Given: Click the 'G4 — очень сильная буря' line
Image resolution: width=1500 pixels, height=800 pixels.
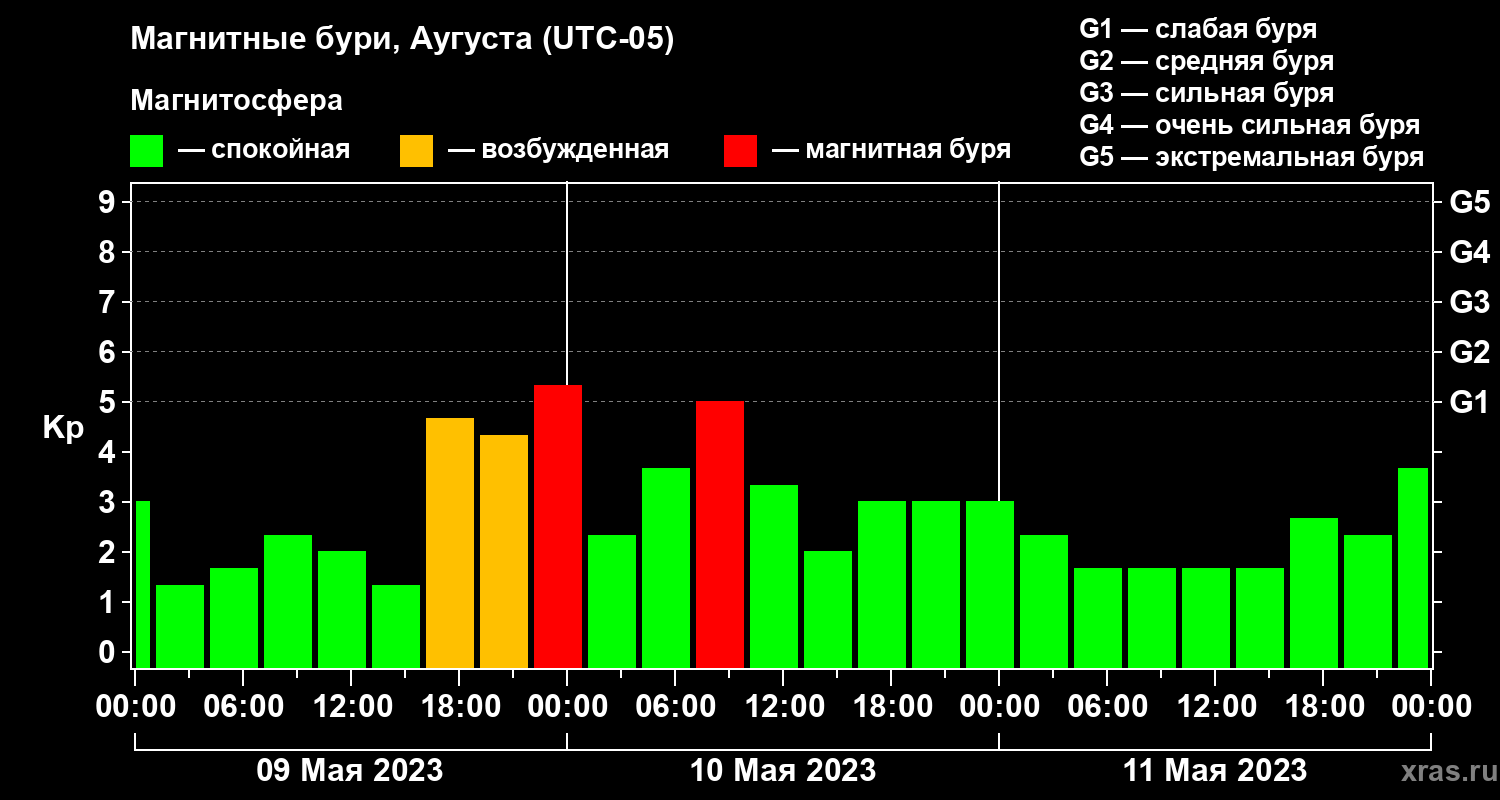Looking at the screenshot, I should 1249,125.
